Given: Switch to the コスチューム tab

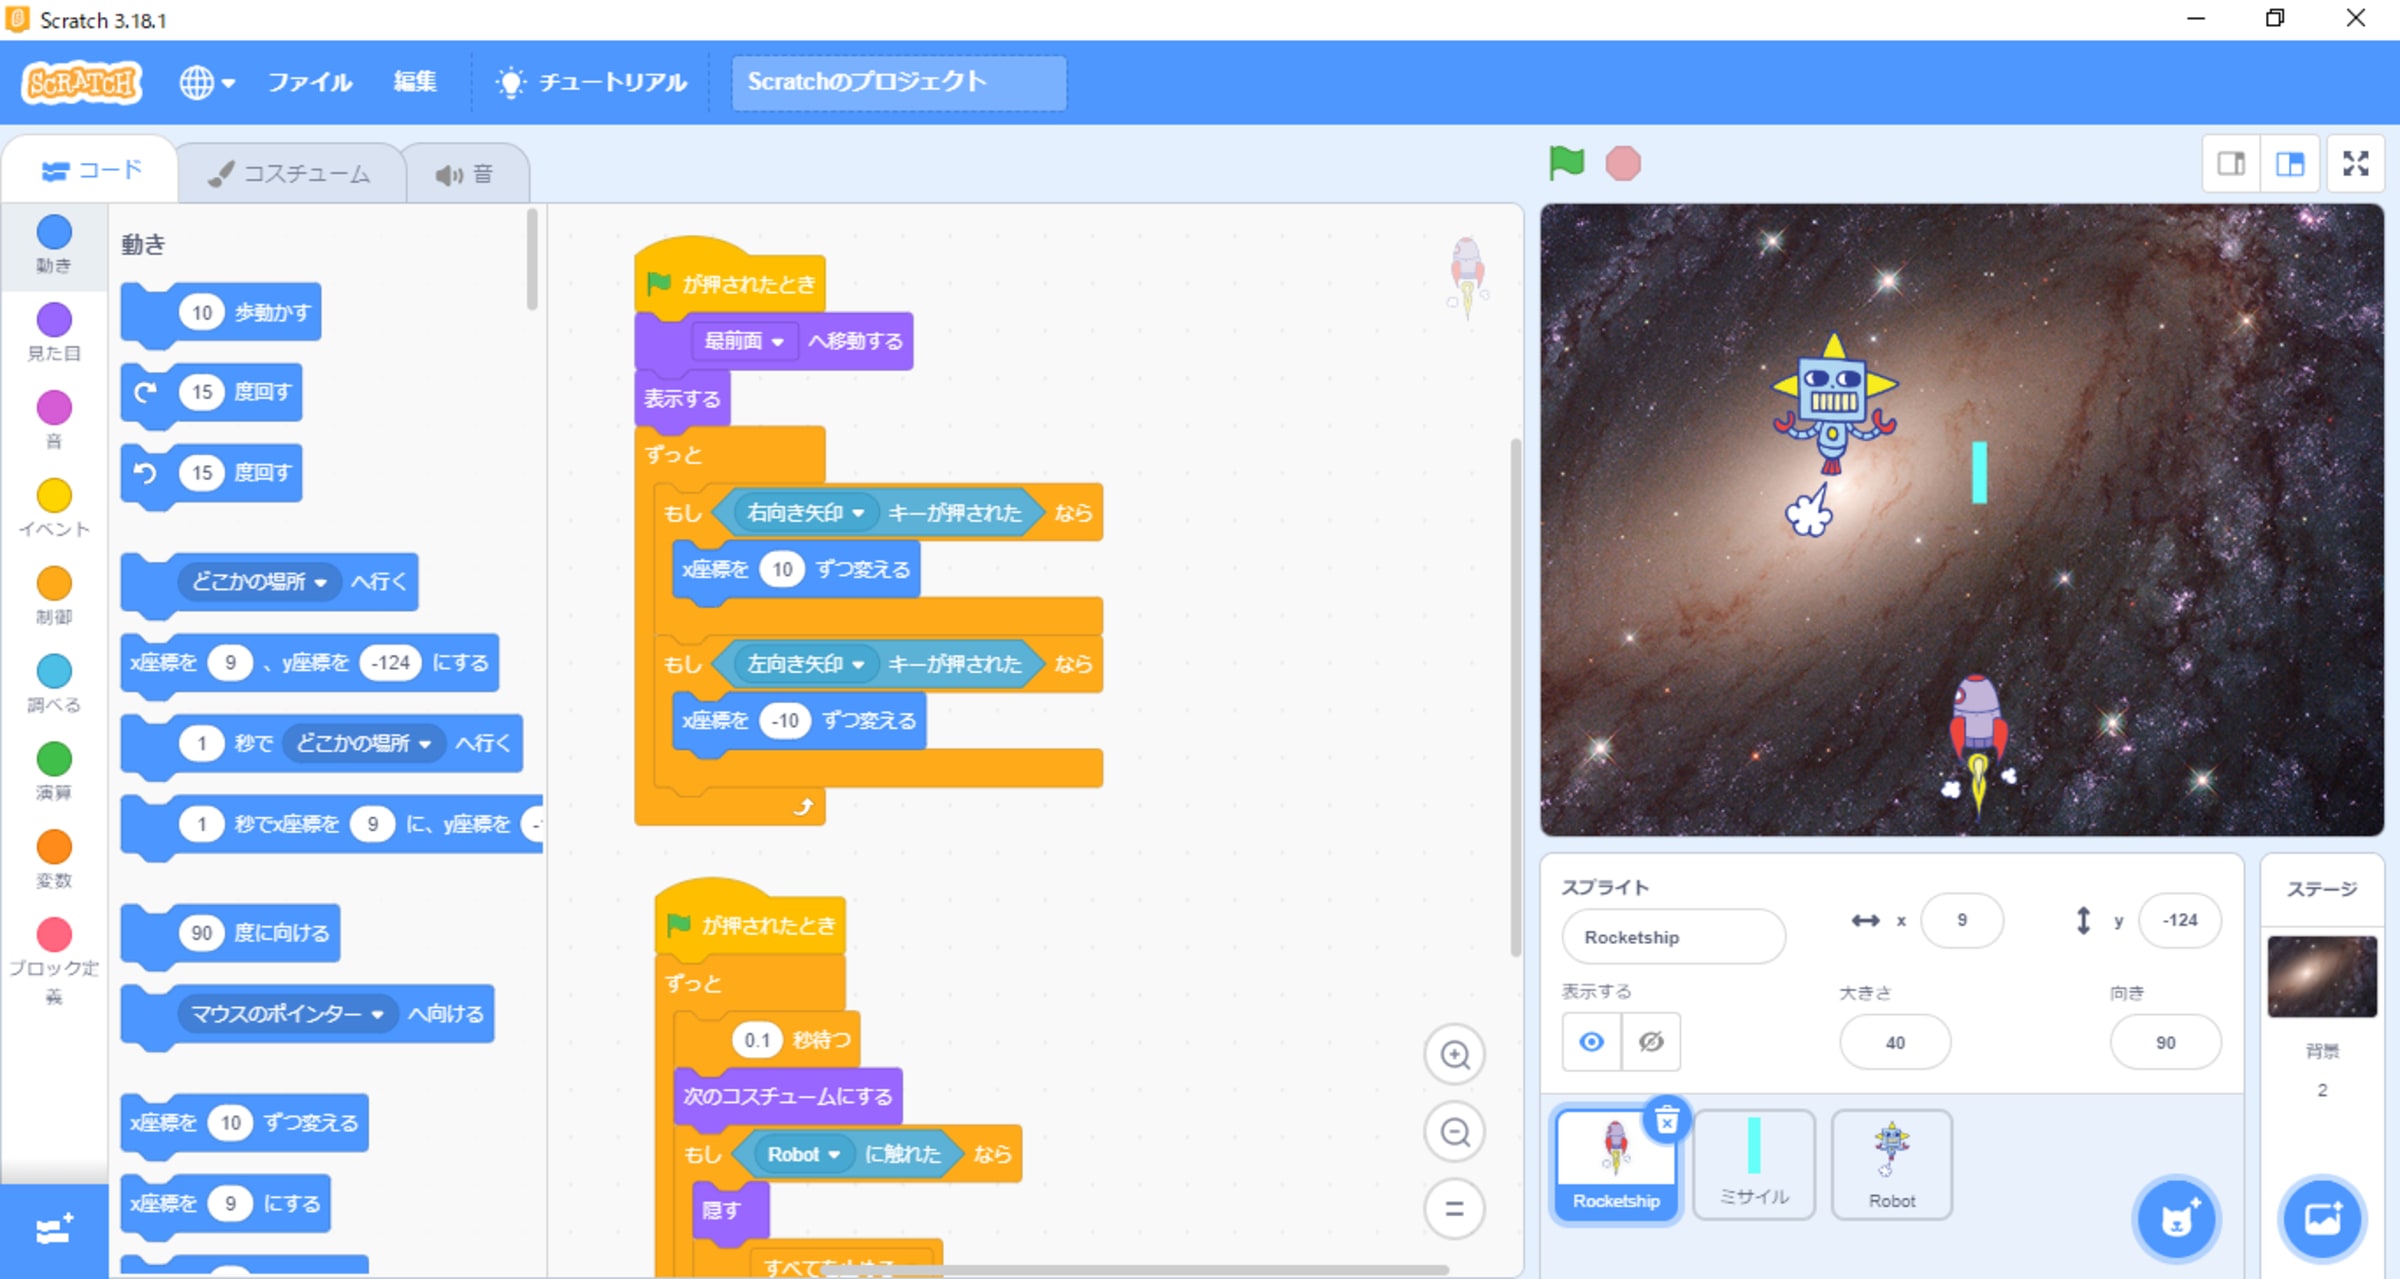Looking at the screenshot, I should pos(290,174).
